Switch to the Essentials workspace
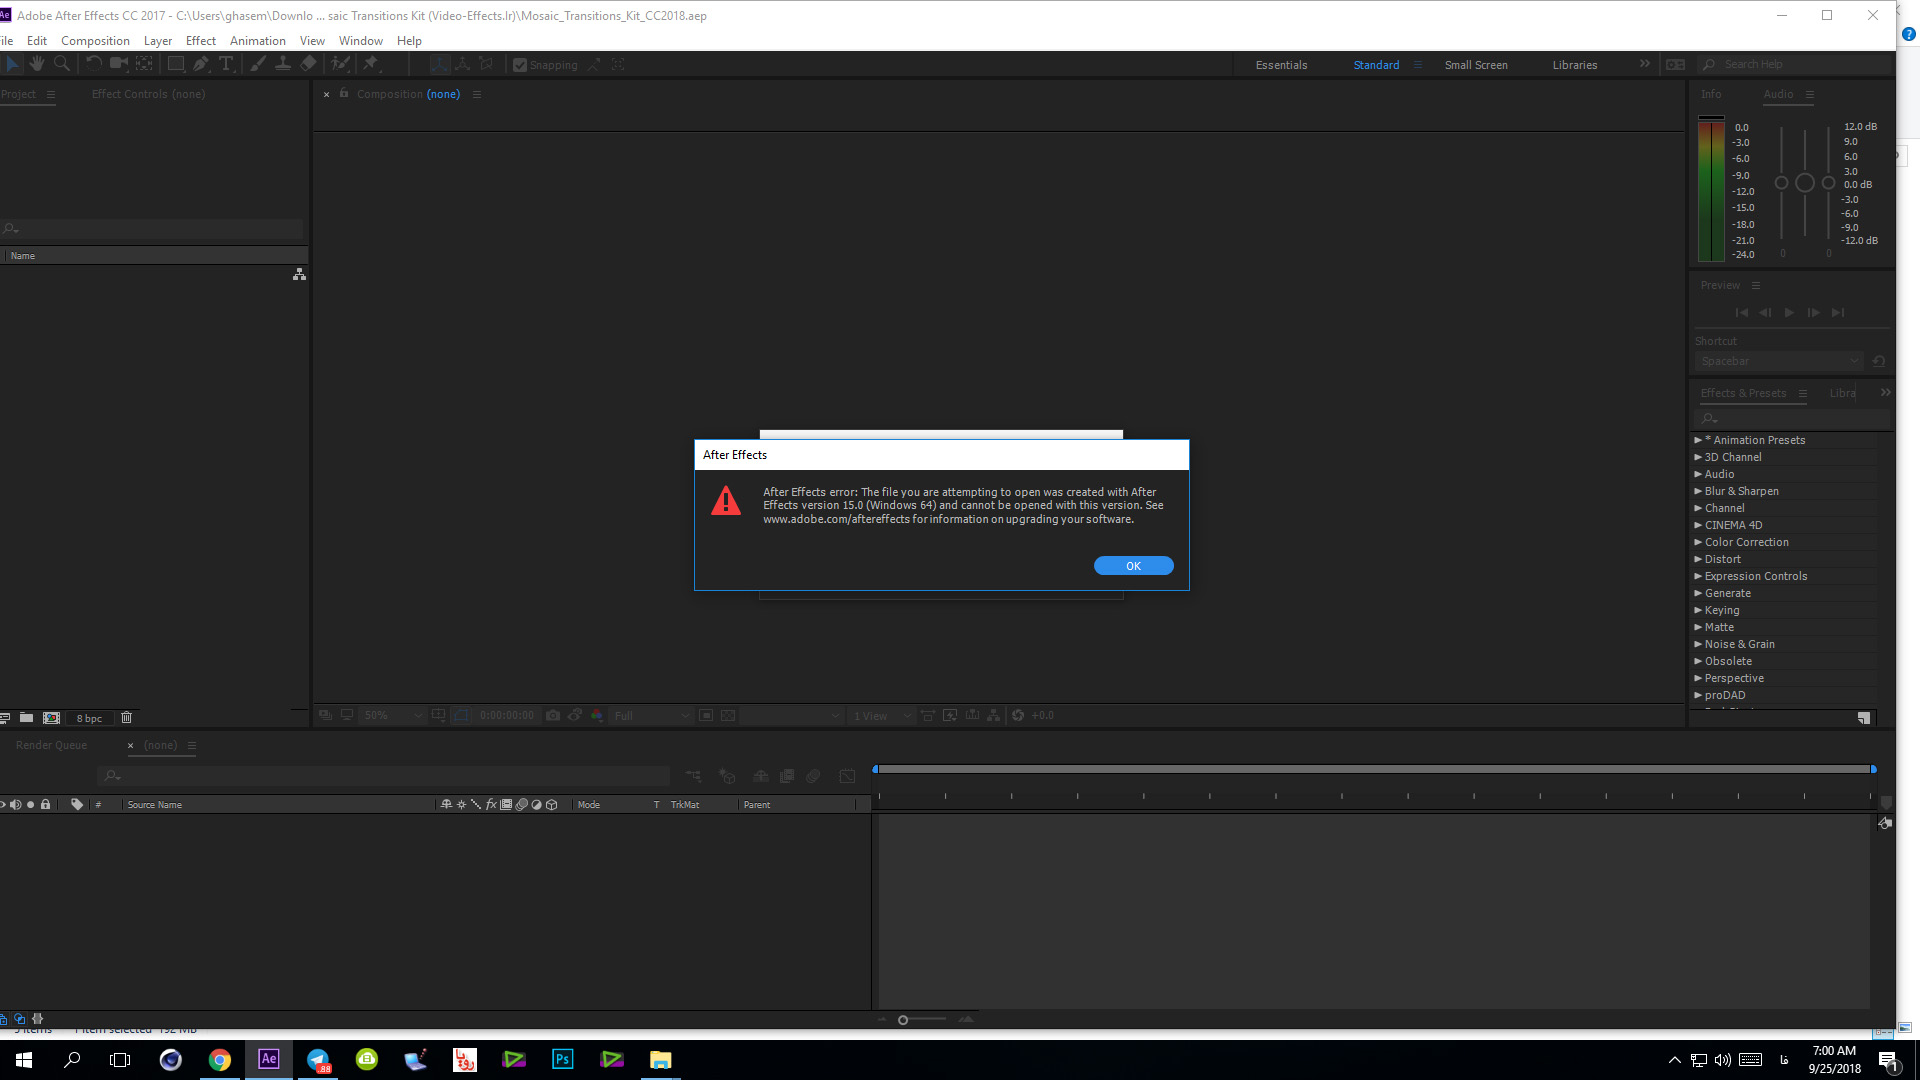The image size is (1920, 1080). tap(1281, 65)
